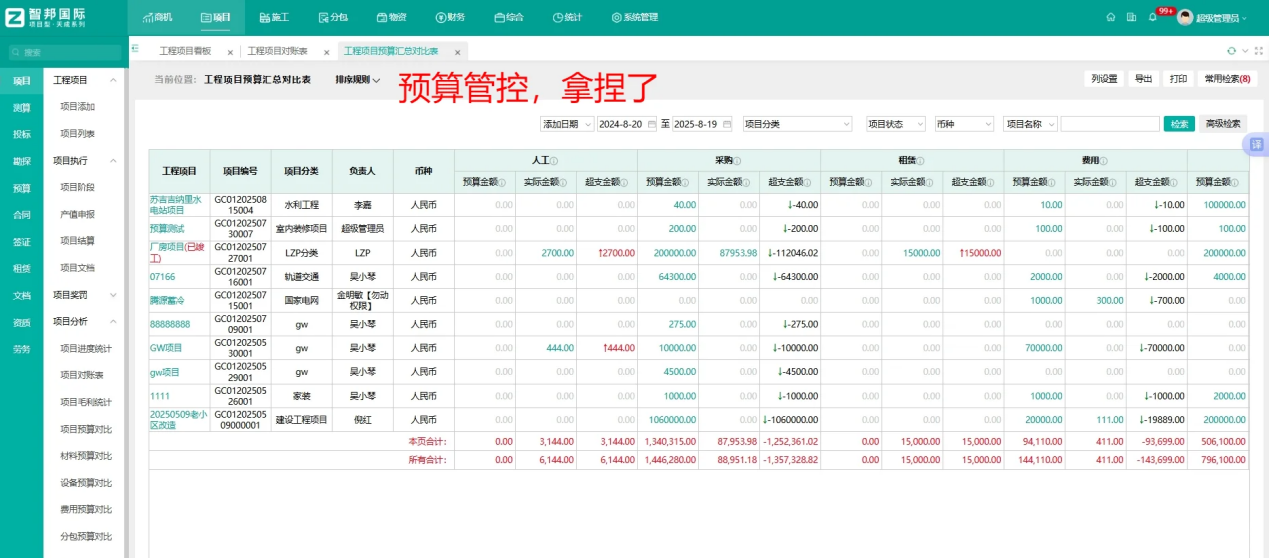Collapse the 项目分析 sidebar group
The height and width of the screenshot is (558, 1269).
(113, 321)
